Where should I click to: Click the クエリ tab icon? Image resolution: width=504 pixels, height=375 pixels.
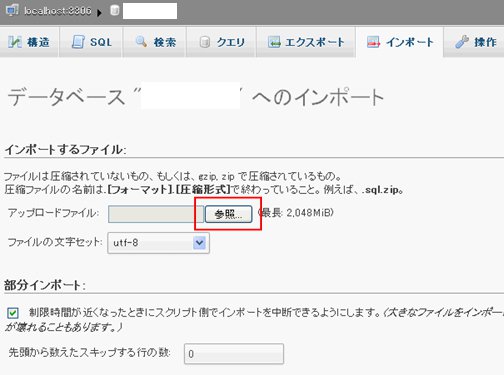pyautogui.click(x=205, y=42)
